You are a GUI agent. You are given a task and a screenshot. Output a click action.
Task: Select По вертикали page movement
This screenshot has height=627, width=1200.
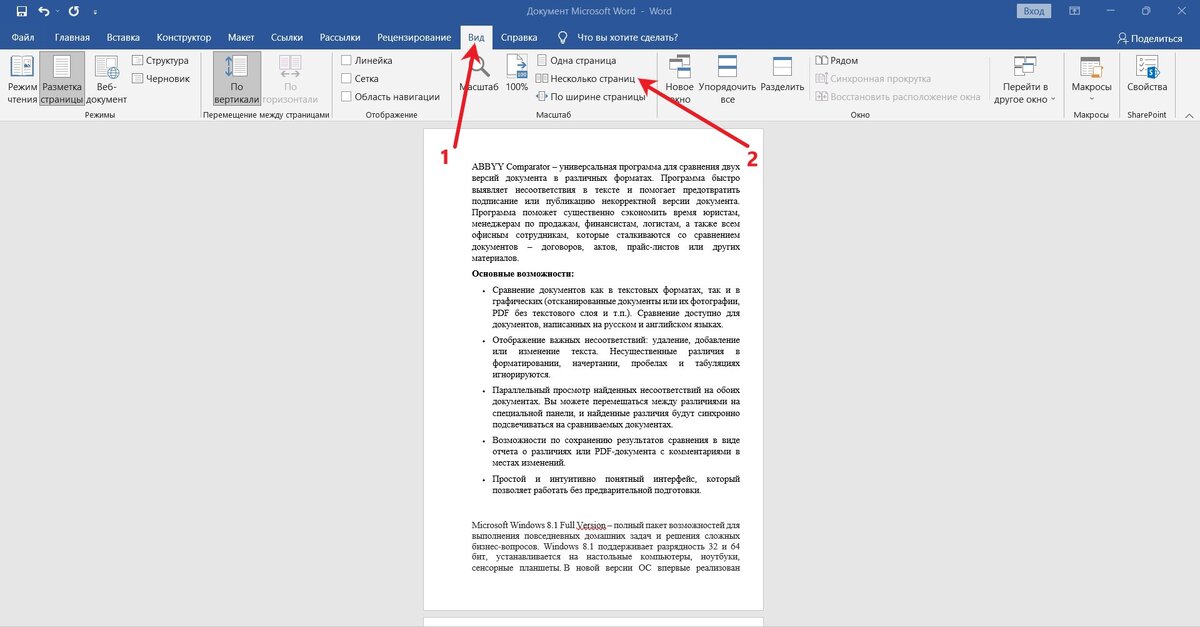point(237,80)
